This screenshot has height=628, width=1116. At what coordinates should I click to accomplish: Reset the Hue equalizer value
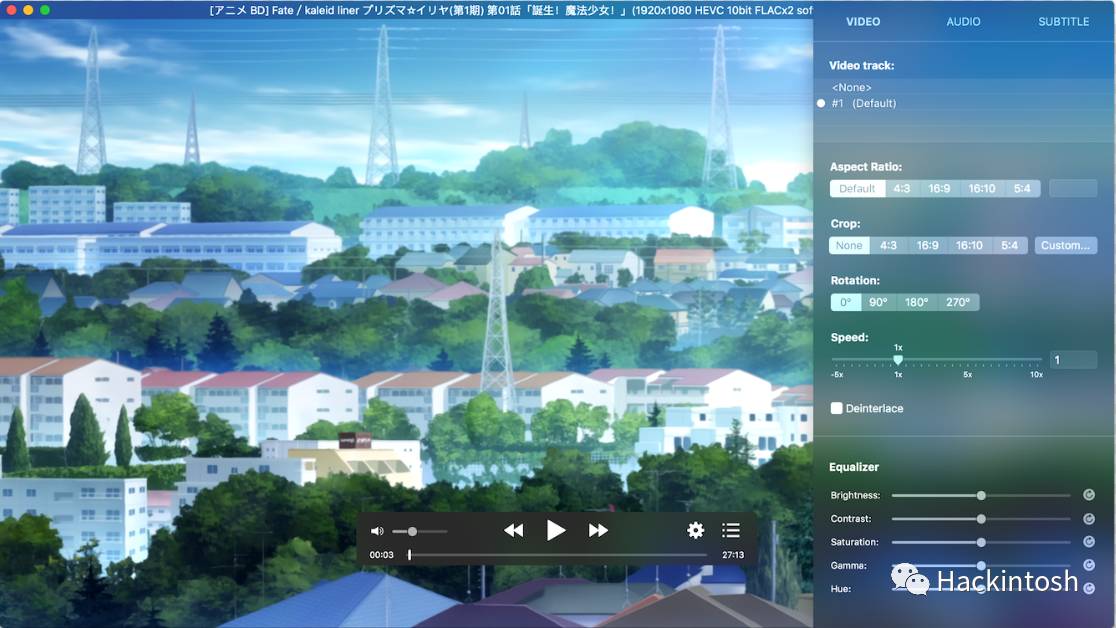coord(1088,588)
